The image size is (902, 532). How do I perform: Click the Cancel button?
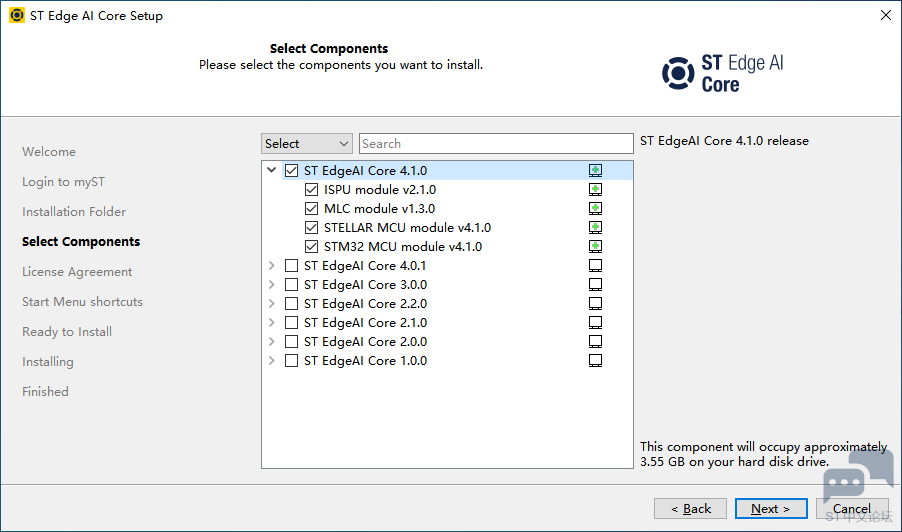(x=852, y=509)
